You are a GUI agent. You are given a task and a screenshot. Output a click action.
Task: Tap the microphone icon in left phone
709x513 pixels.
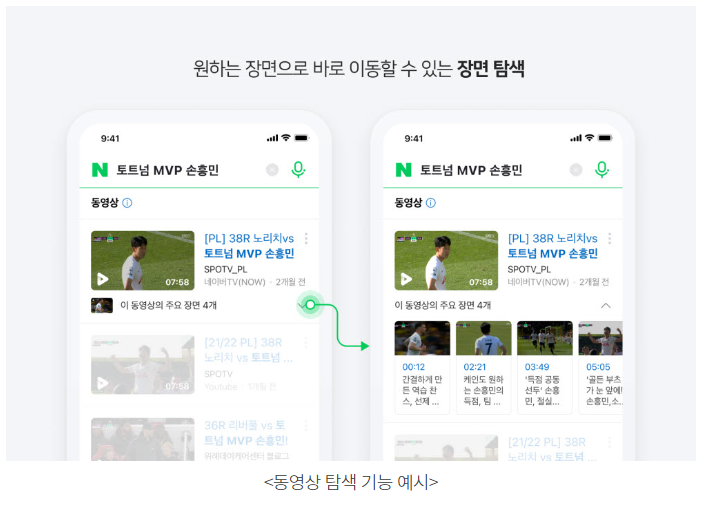click(x=298, y=169)
